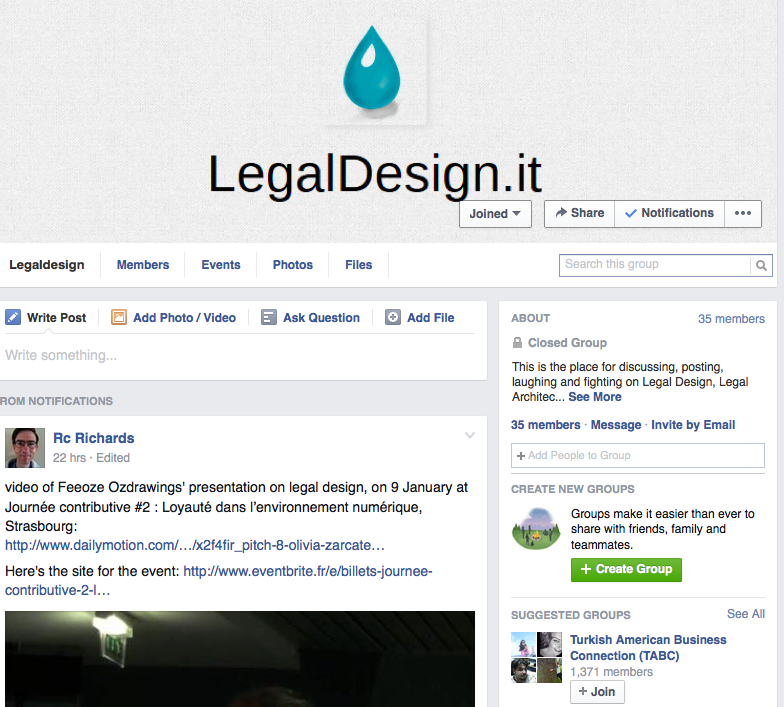Expand the post options chevron on Rc Richards' post
The height and width of the screenshot is (707, 784).
tap(470, 435)
